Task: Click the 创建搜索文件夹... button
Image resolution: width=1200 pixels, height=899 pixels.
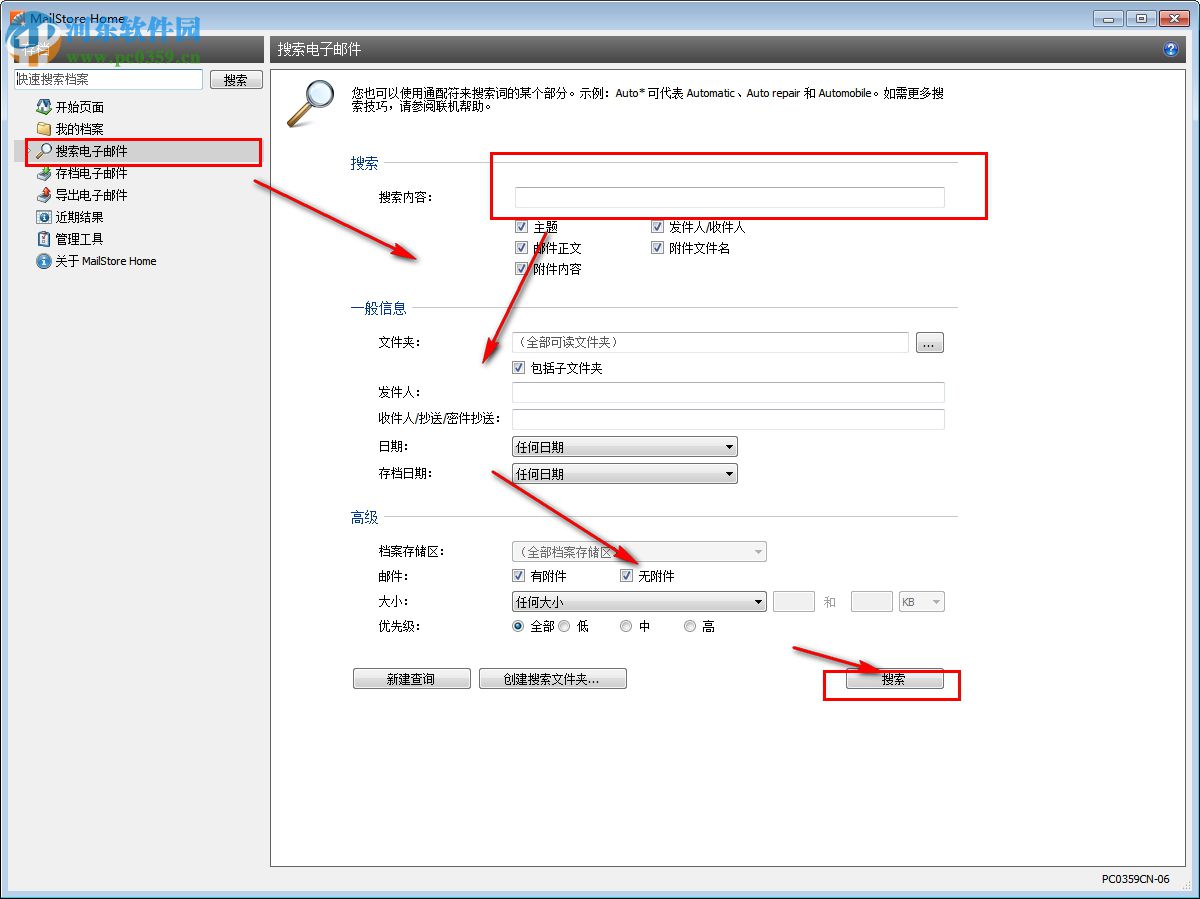Action: 553,679
